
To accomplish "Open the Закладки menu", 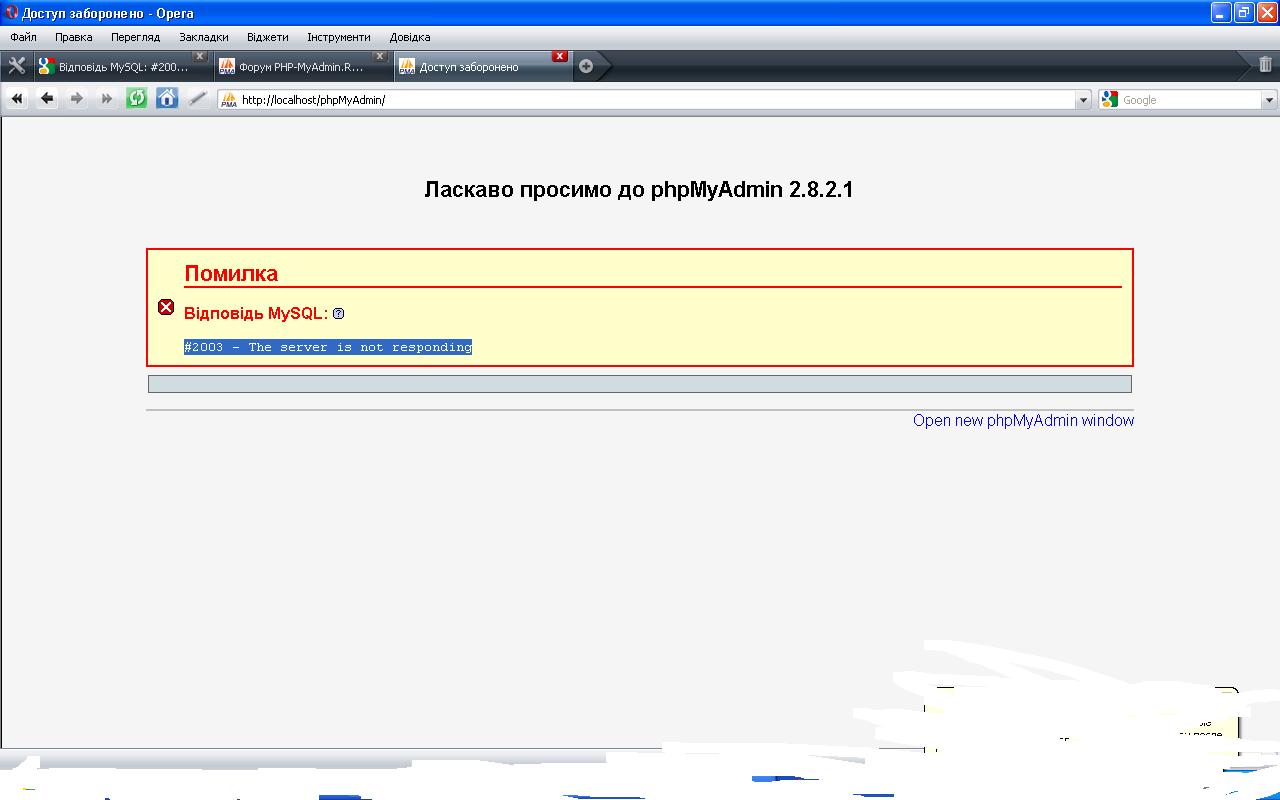I will (x=204, y=37).
